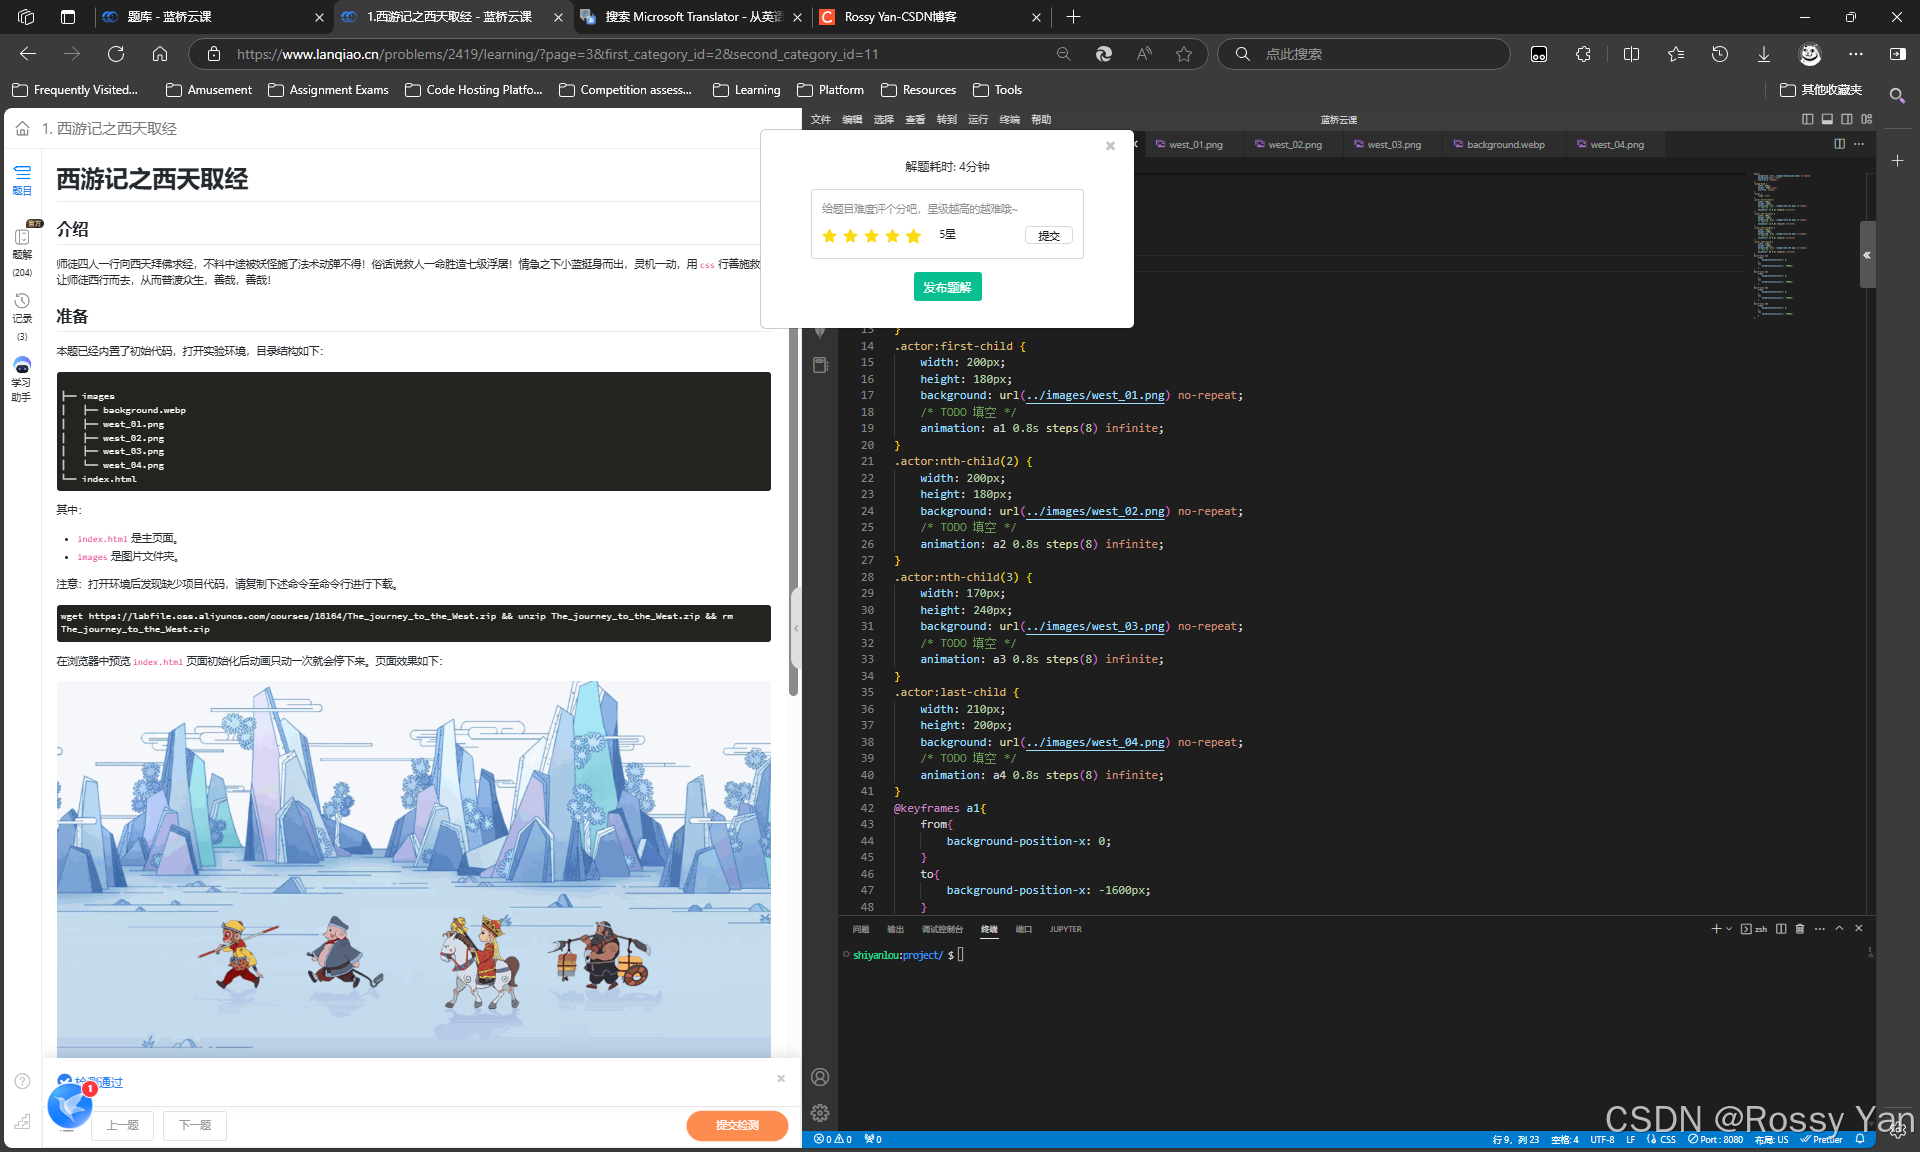1920x1152 pixels.
Task: Toggle Prettier formatter in the status bar
Action: (1822, 1140)
